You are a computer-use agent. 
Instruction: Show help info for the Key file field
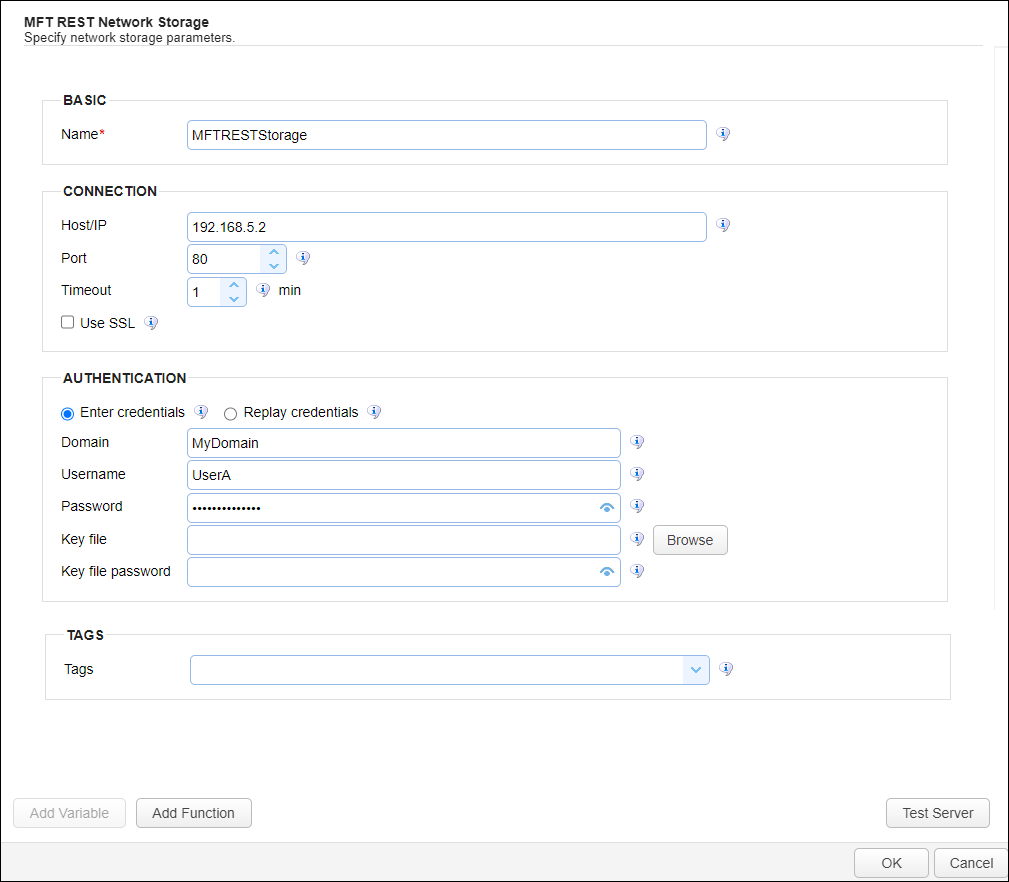click(637, 539)
